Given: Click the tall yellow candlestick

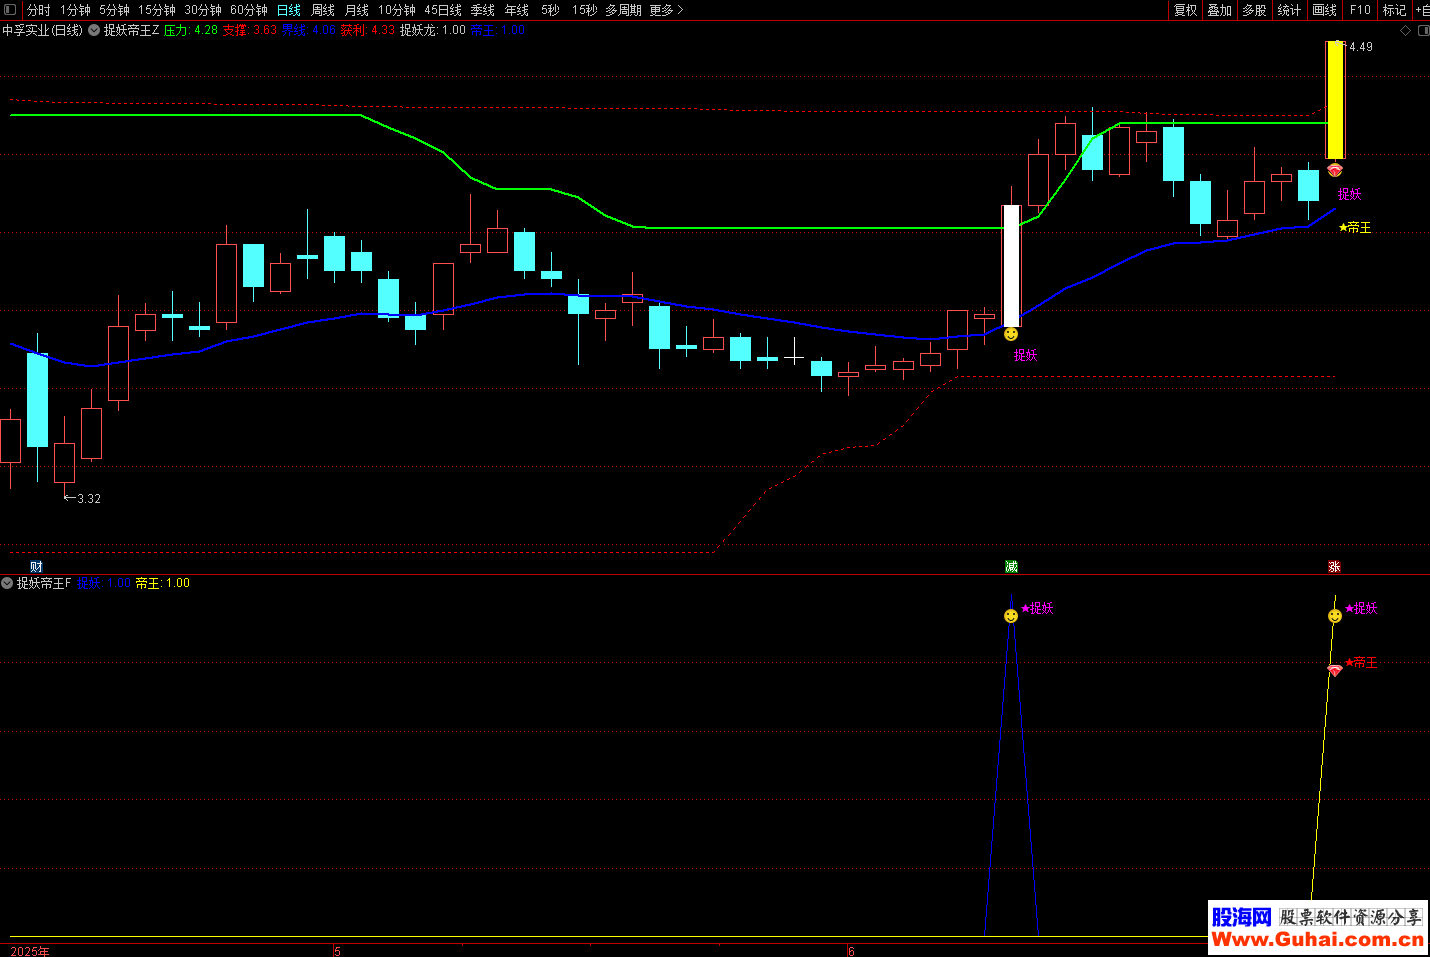Looking at the screenshot, I should click(x=1335, y=100).
